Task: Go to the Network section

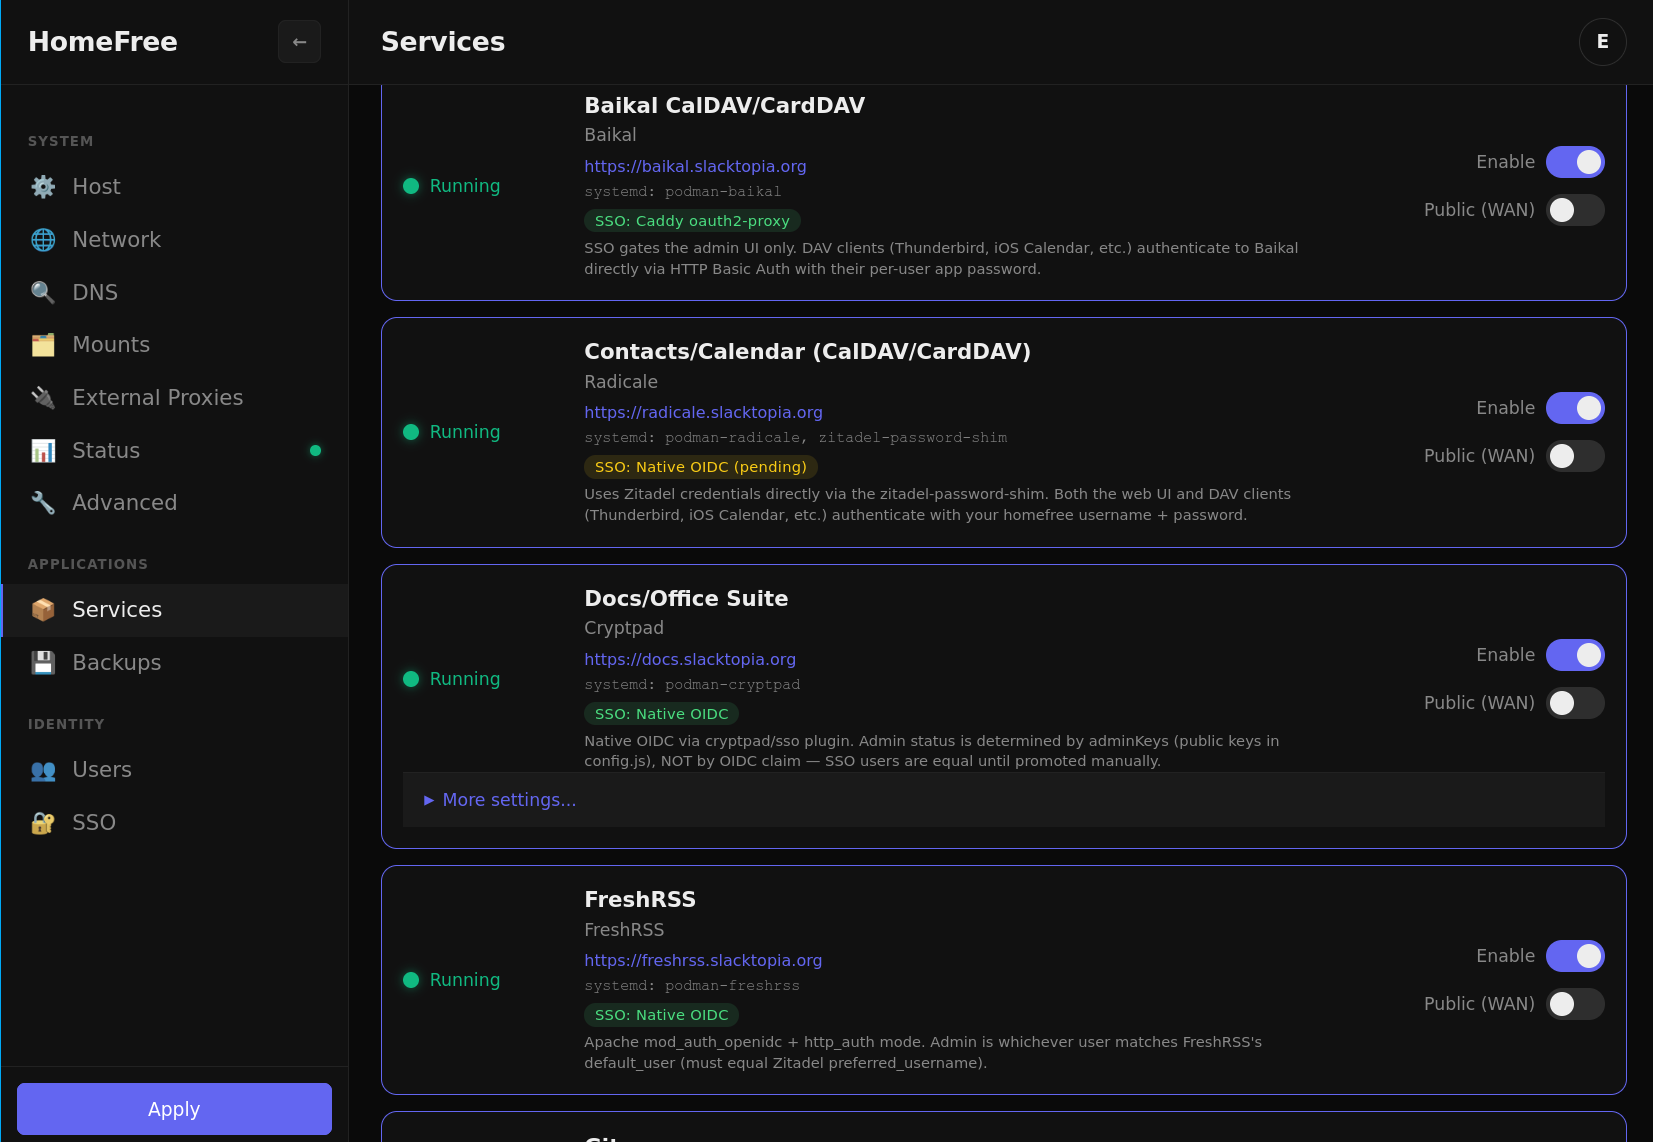Action: pos(175,240)
